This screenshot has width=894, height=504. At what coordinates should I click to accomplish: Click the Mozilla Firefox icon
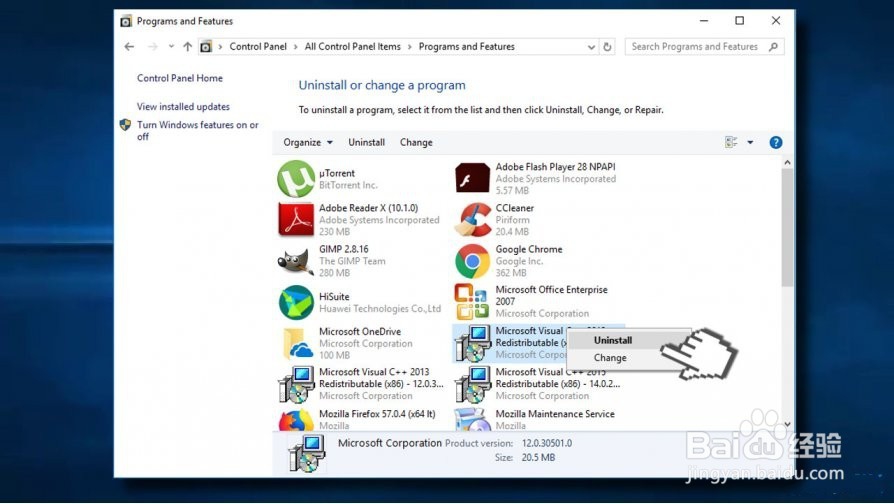[296, 420]
